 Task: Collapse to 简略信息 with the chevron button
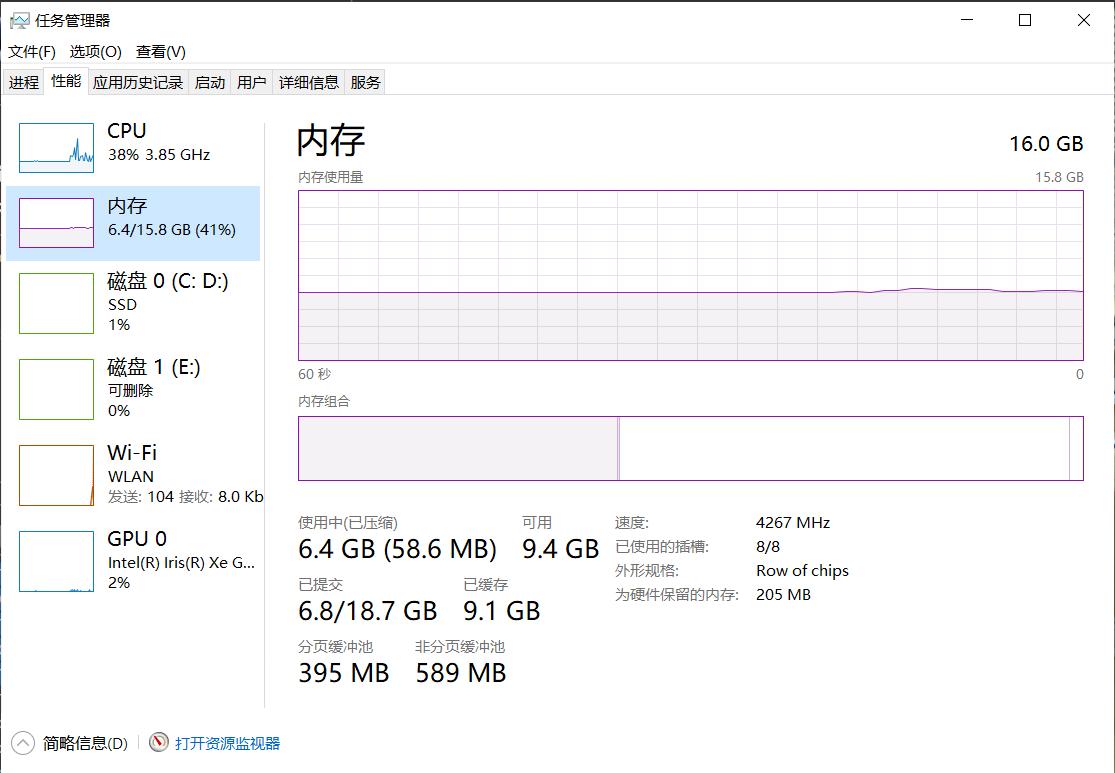pos(22,743)
